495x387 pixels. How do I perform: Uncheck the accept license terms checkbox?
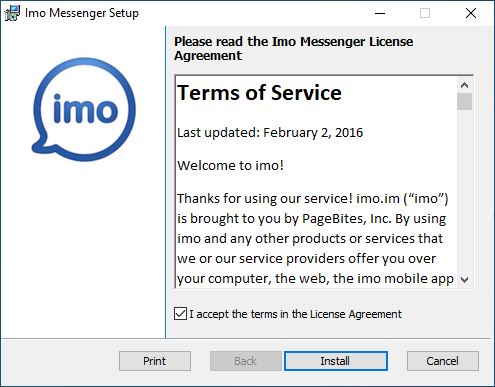(180, 314)
